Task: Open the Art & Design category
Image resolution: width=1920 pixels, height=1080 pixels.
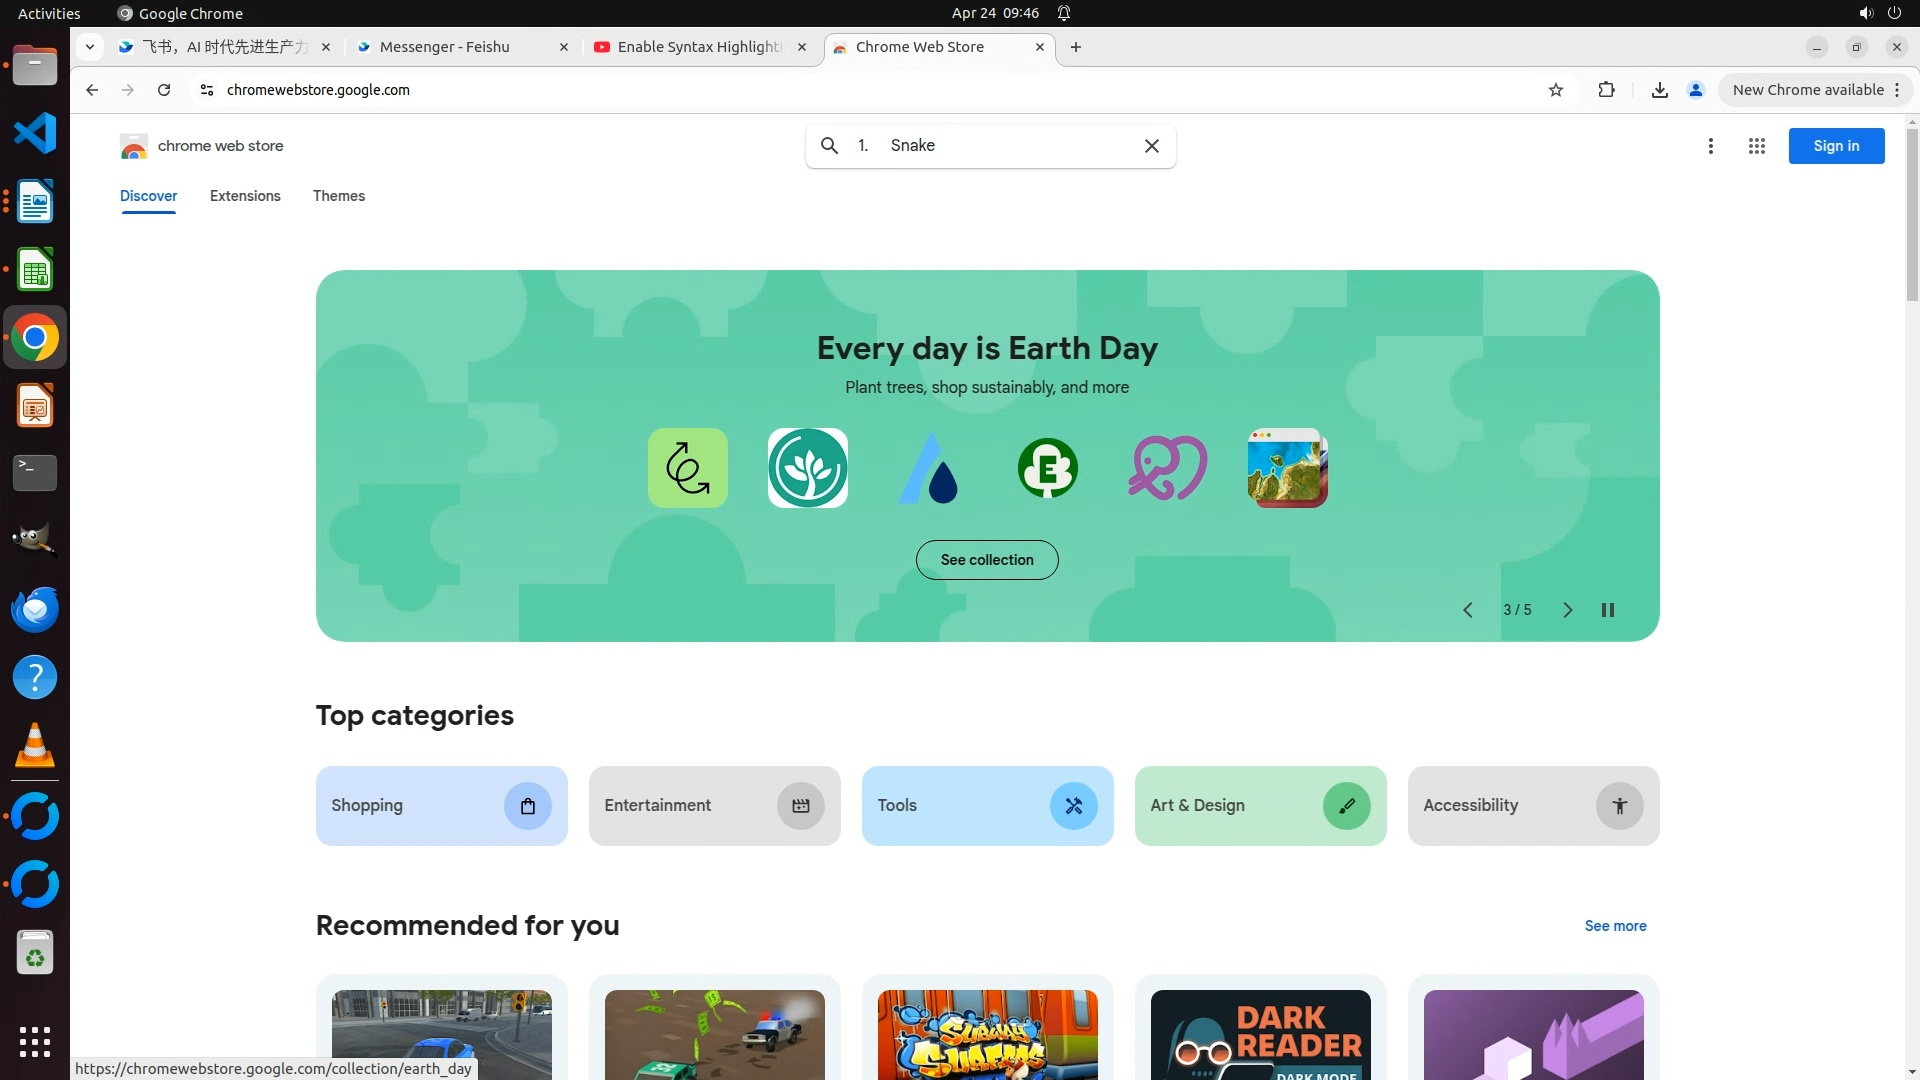Action: point(1259,806)
